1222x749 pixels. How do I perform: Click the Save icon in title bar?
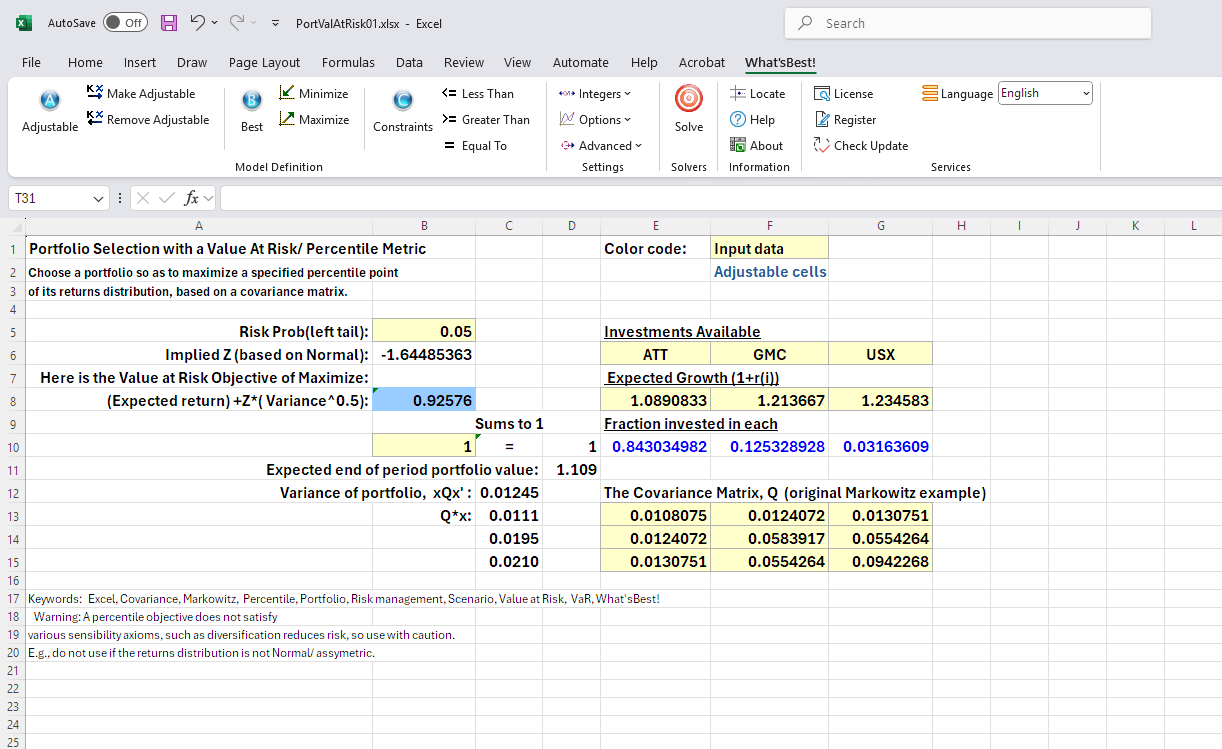[x=169, y=23]
